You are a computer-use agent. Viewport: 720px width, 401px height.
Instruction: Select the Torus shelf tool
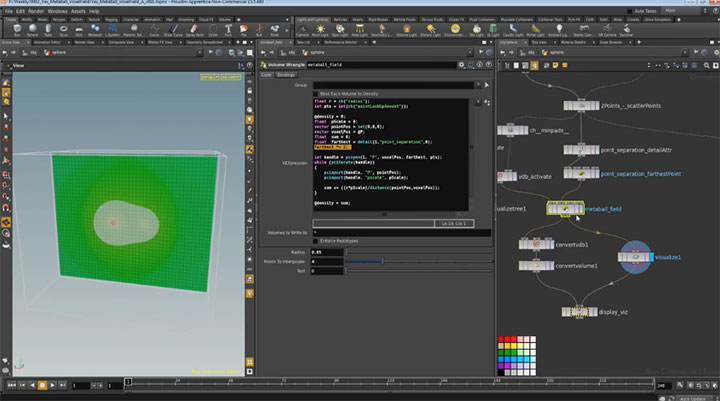63,30
